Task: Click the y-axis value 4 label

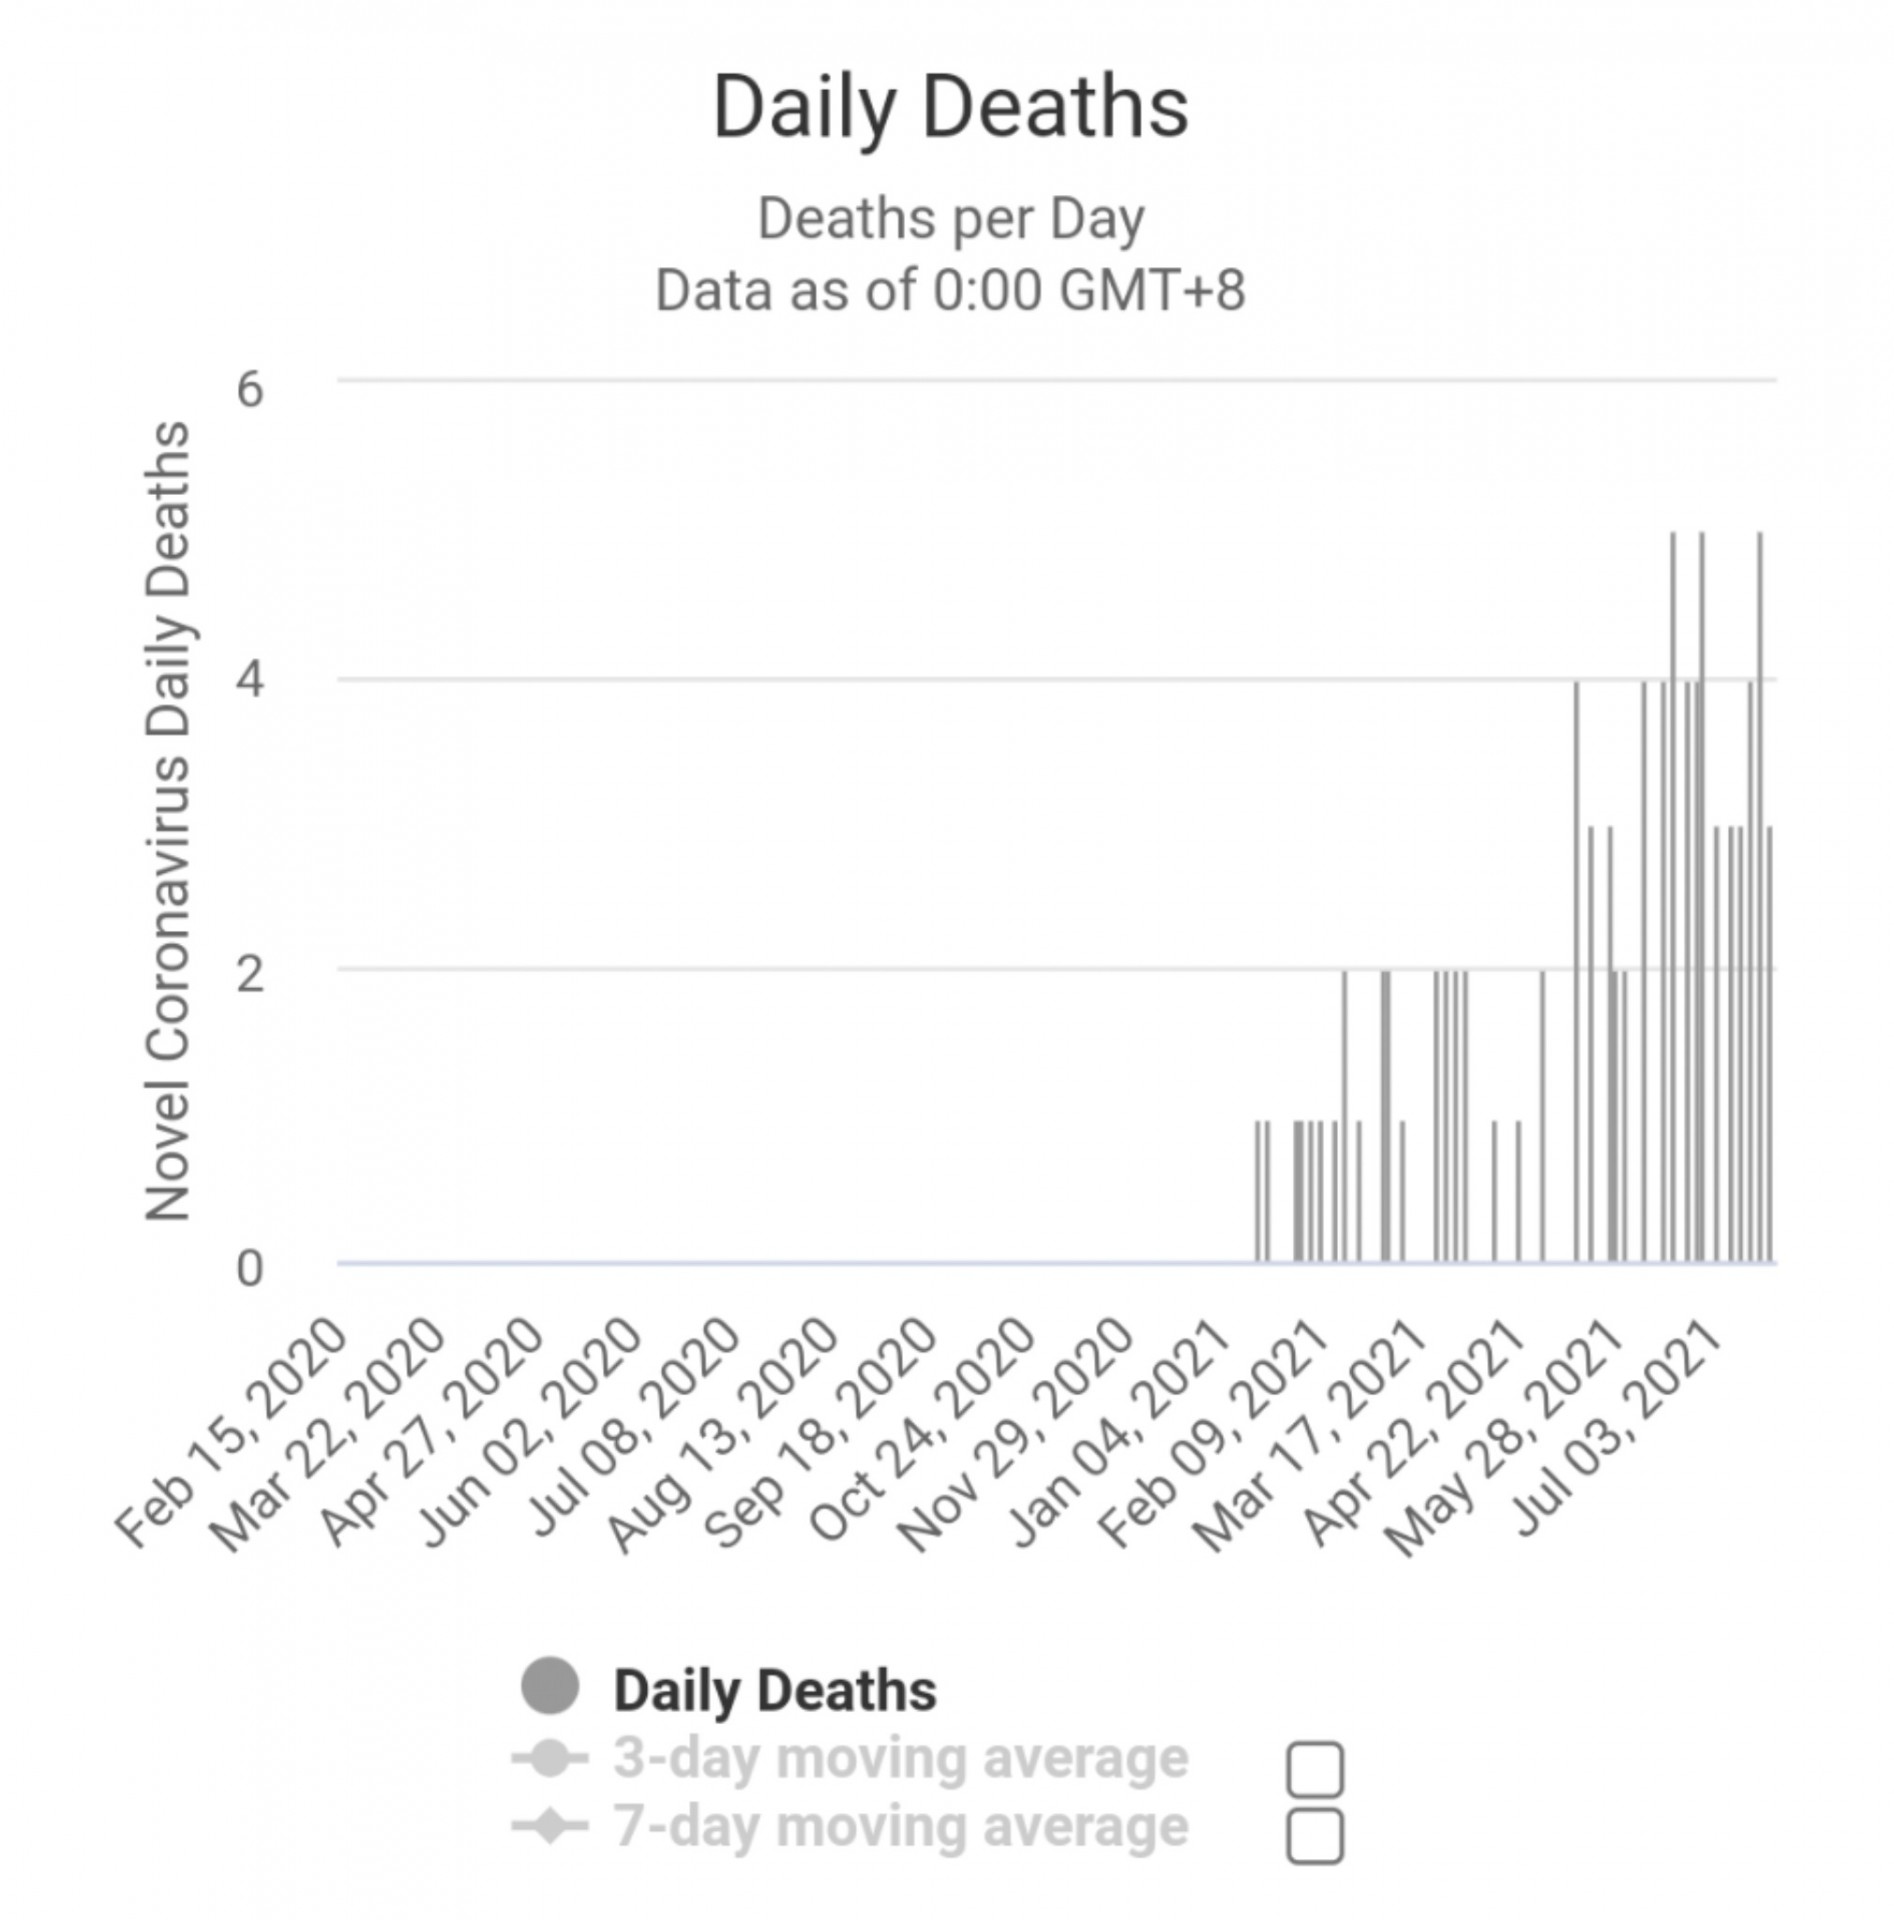Action: 250,680
